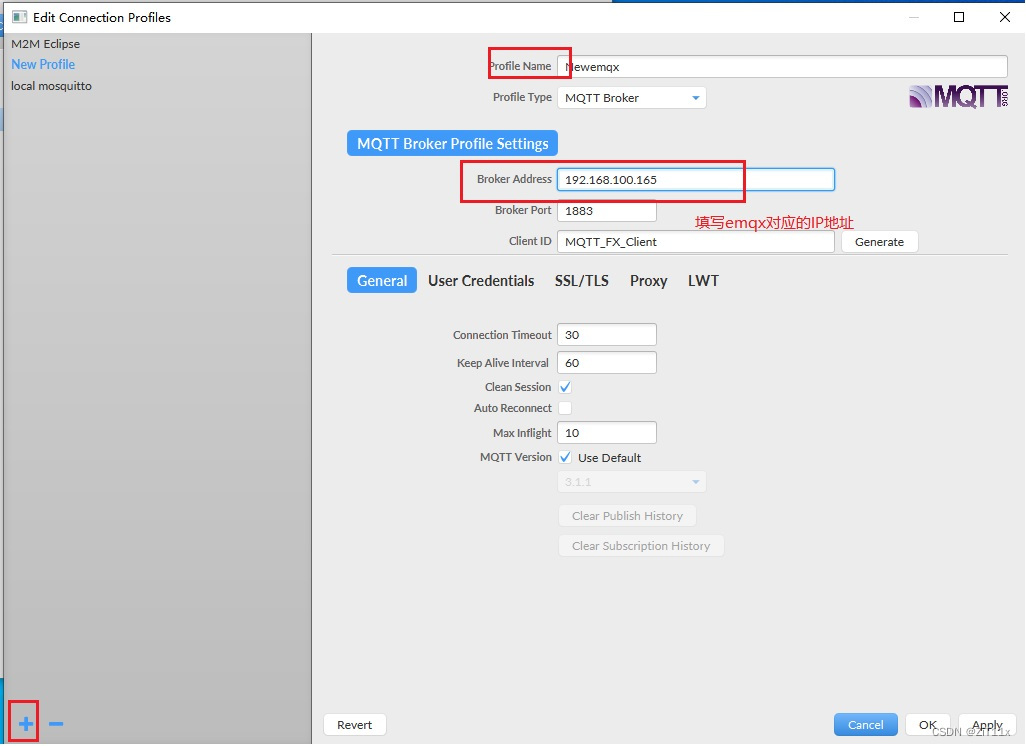
Task: Click the Generate client ID button
Action: click(879, 241)
